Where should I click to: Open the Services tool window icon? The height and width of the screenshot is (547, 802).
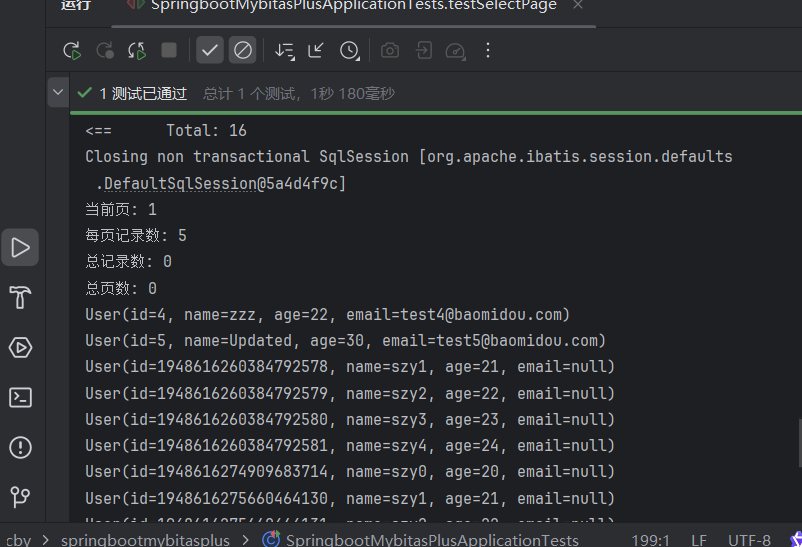pyautogui.click(x=20, y=347)
